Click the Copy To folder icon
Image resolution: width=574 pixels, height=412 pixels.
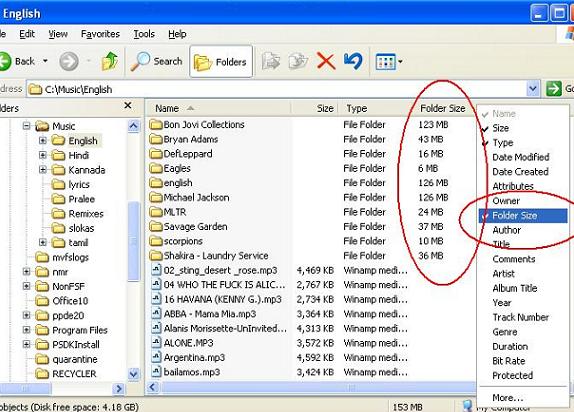(298, 61)
